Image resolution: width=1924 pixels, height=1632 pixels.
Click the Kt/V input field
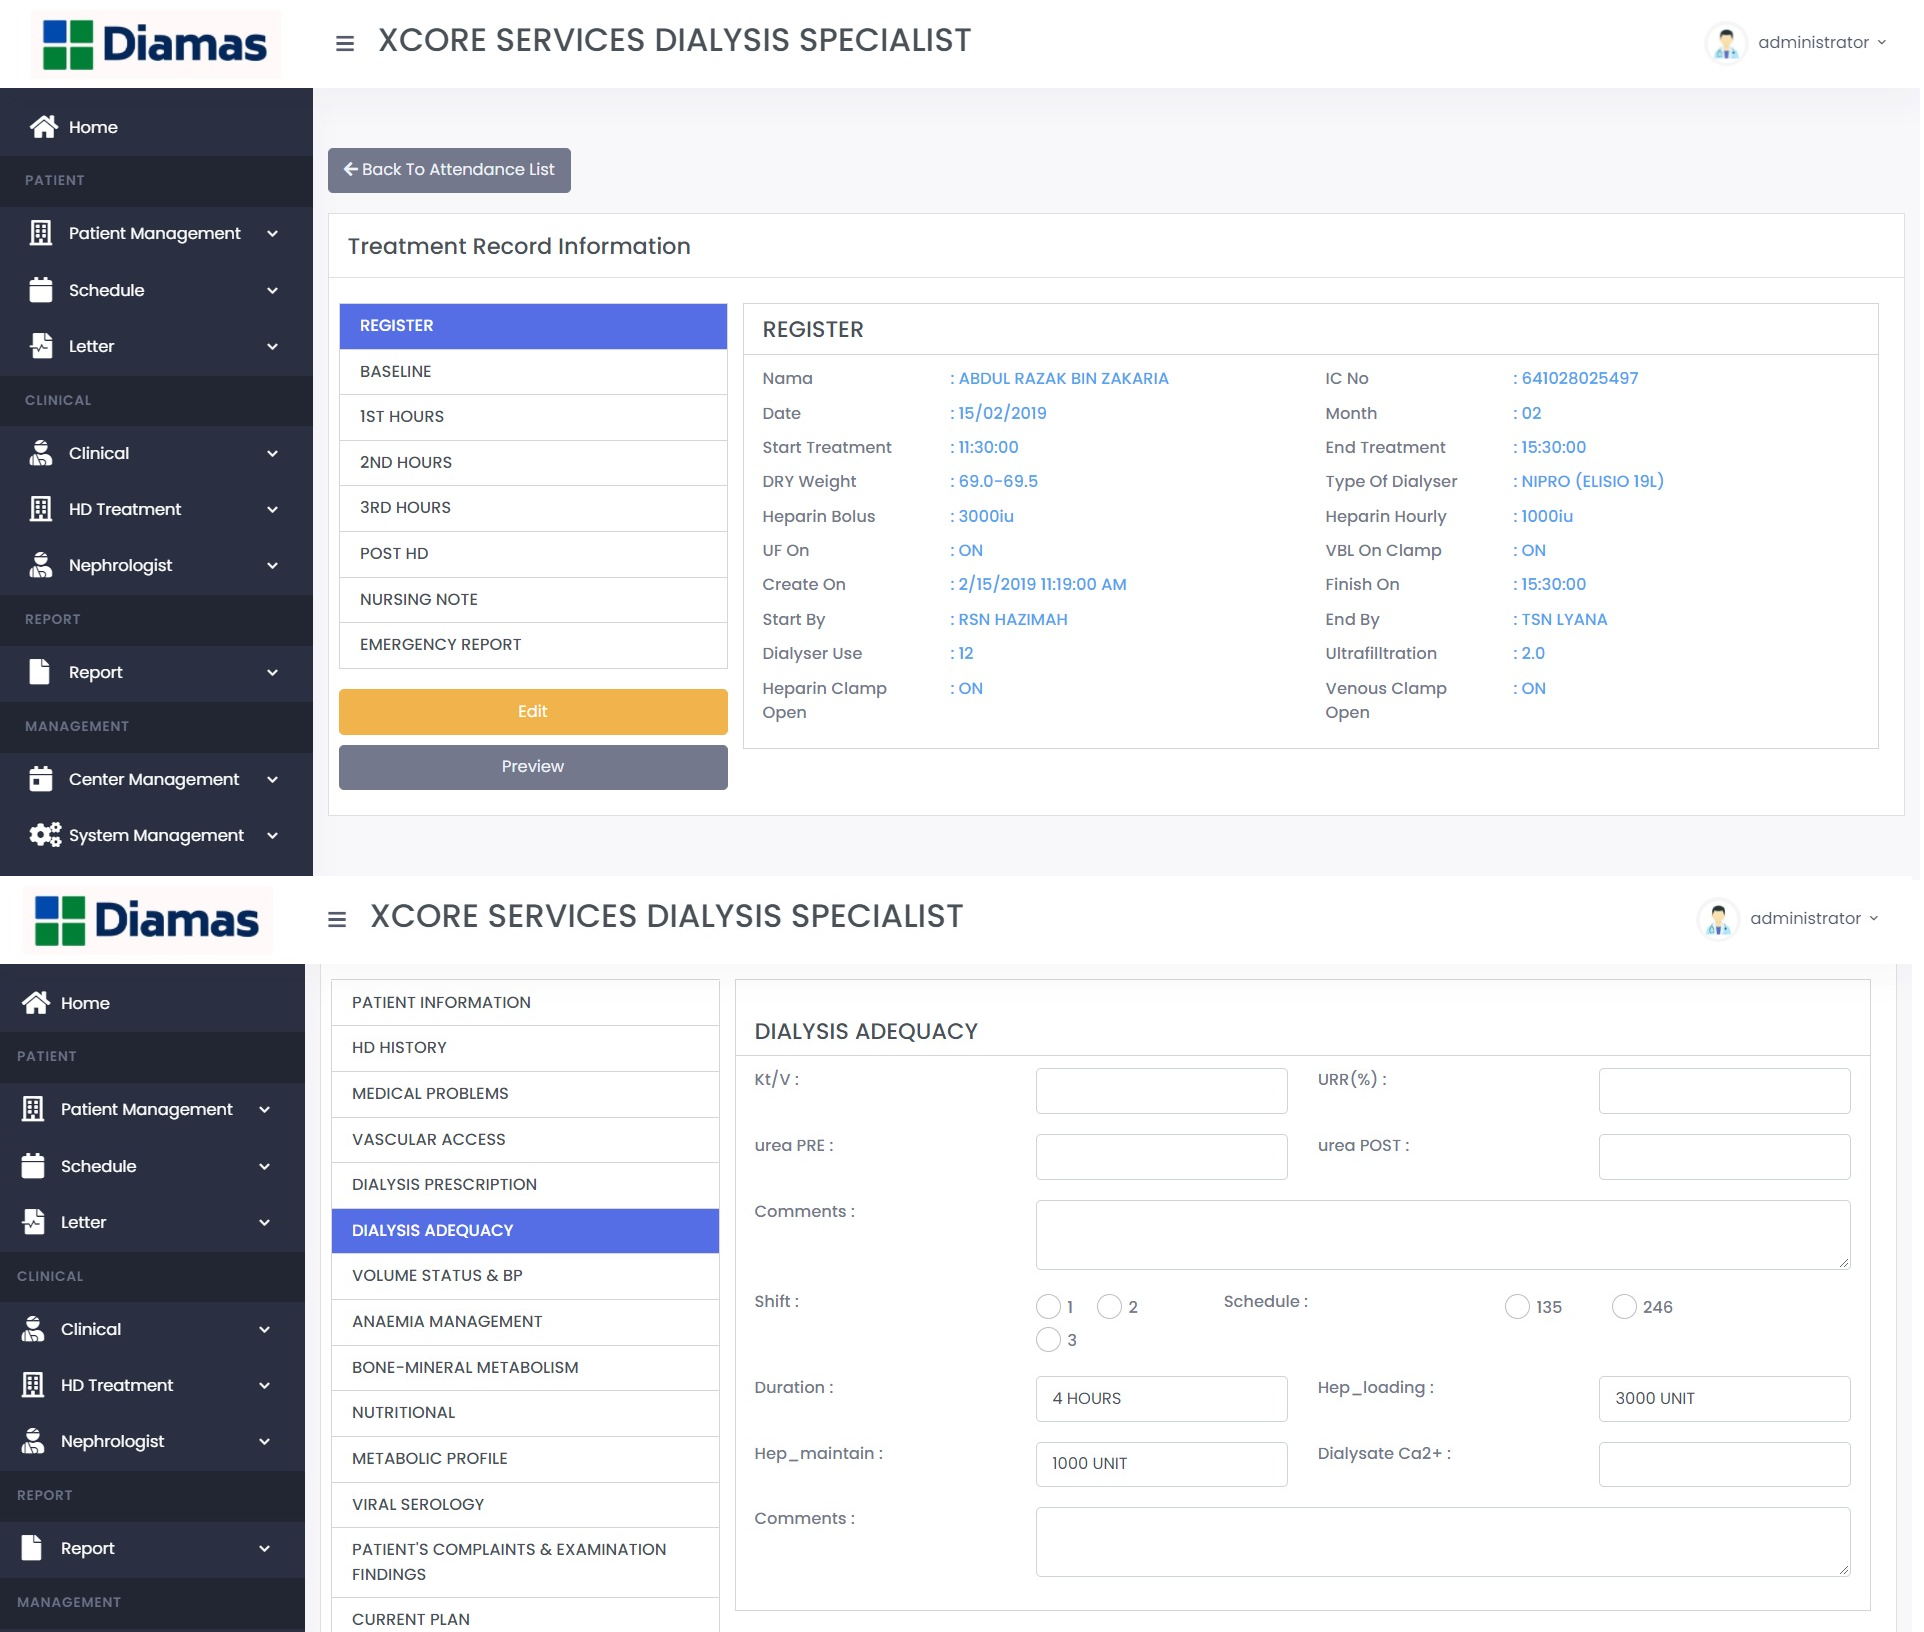(1161, 1091)
